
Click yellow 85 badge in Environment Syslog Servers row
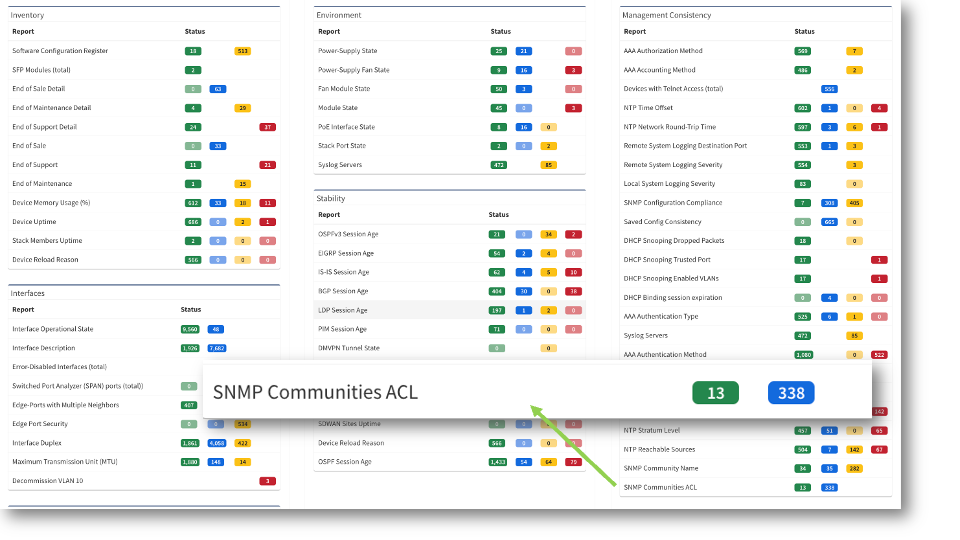coord(548,165)
